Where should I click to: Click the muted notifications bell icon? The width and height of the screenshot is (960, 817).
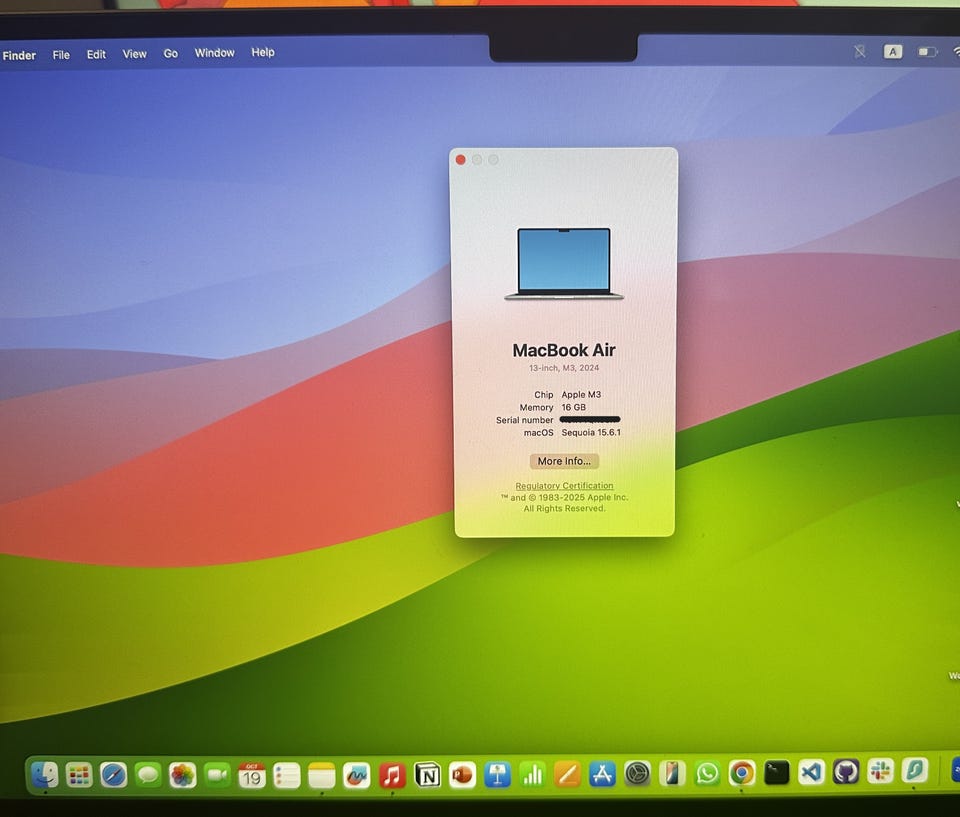click(860, 52)
